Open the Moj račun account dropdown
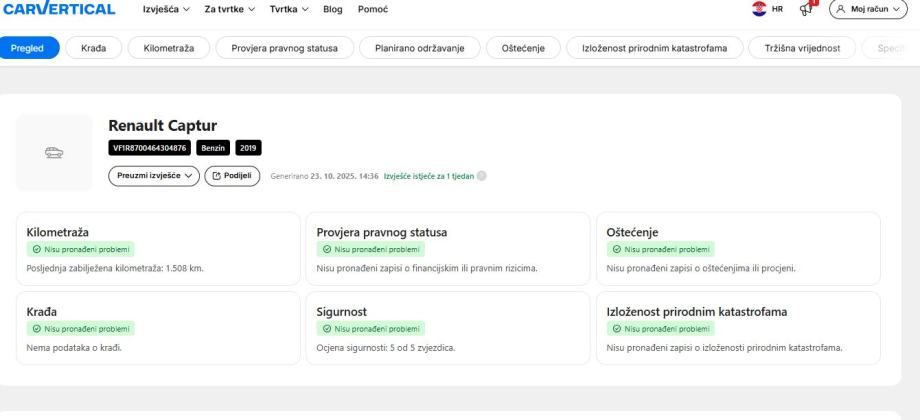This screenshot has height=420, width=920. 868,9
